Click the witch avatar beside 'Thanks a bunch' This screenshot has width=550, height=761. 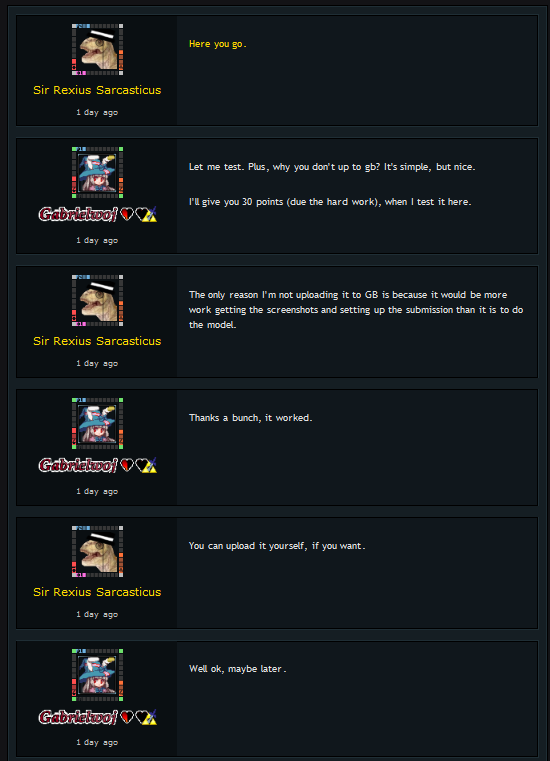[97, 423]
